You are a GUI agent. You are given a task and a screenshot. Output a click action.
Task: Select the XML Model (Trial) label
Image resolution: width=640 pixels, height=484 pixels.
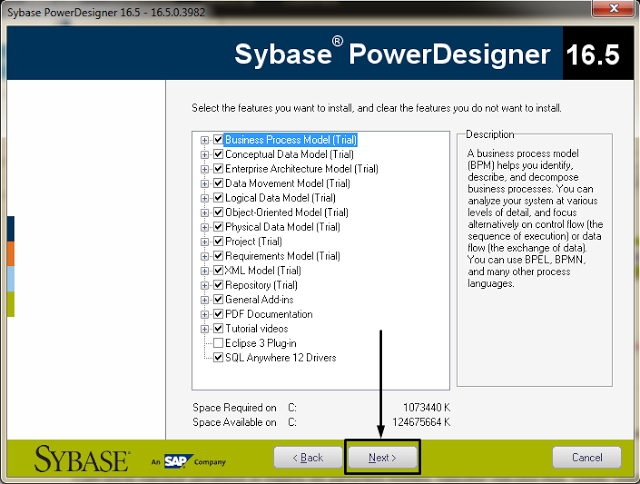[263, 271]
